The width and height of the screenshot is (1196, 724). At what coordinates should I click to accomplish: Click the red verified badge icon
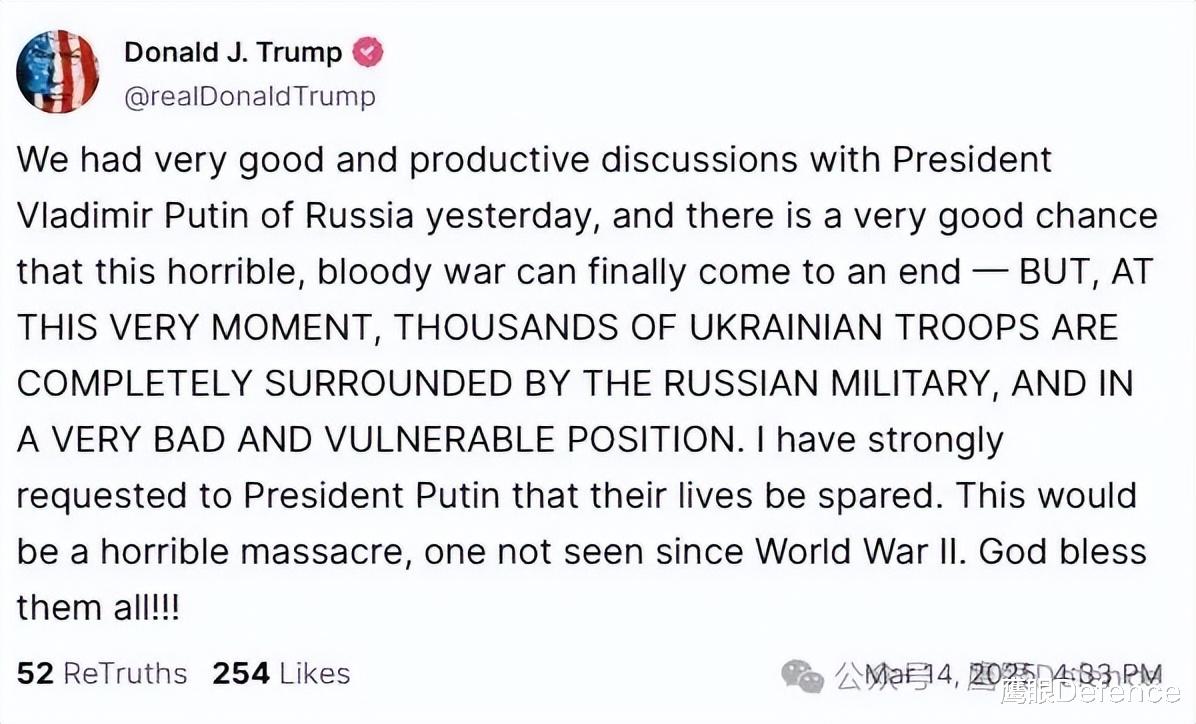point(369,52)
